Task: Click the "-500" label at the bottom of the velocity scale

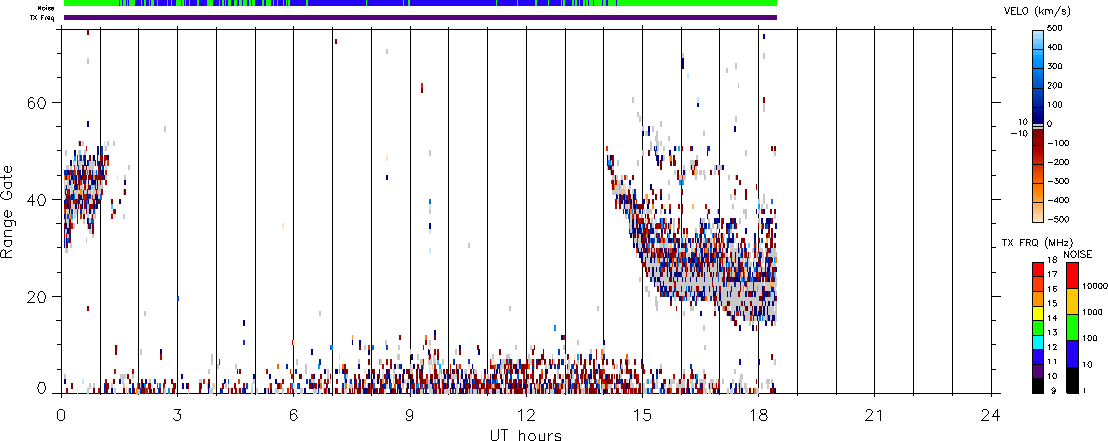Action: (x=1058, y=219)
